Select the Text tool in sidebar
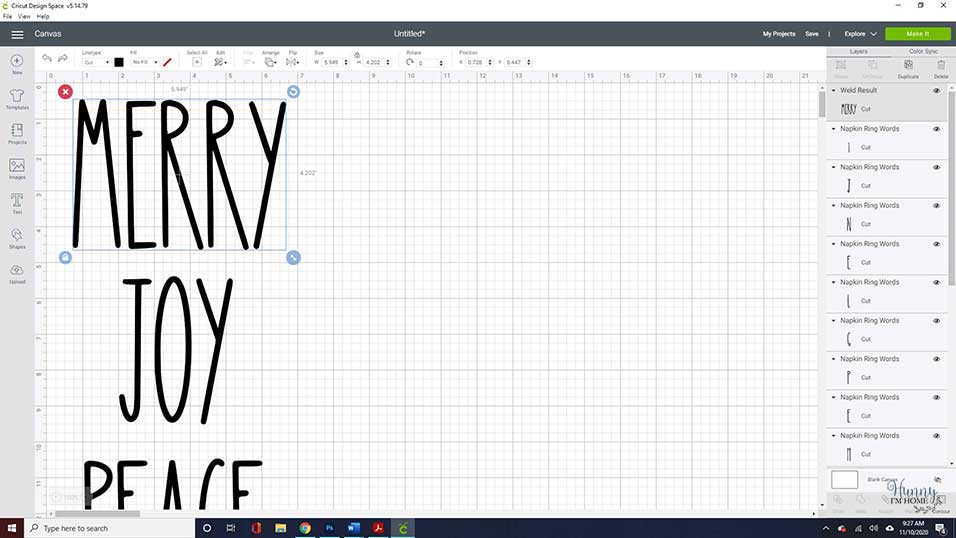This screenshot has width=956, height=538. click(17, 203)
